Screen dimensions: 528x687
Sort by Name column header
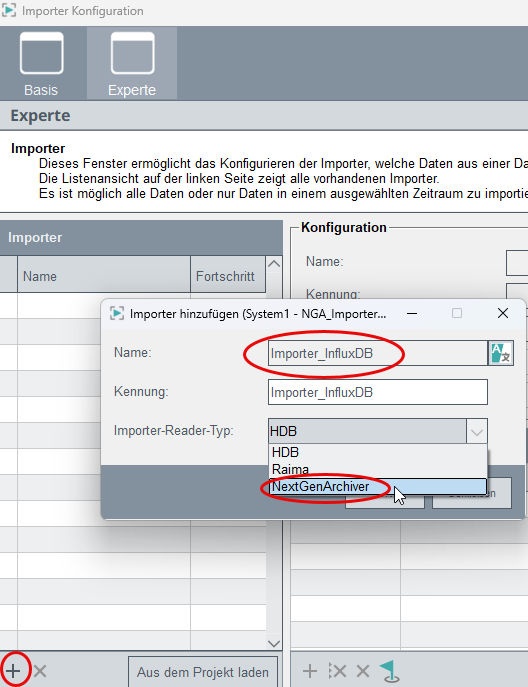(x=104, y=276)
